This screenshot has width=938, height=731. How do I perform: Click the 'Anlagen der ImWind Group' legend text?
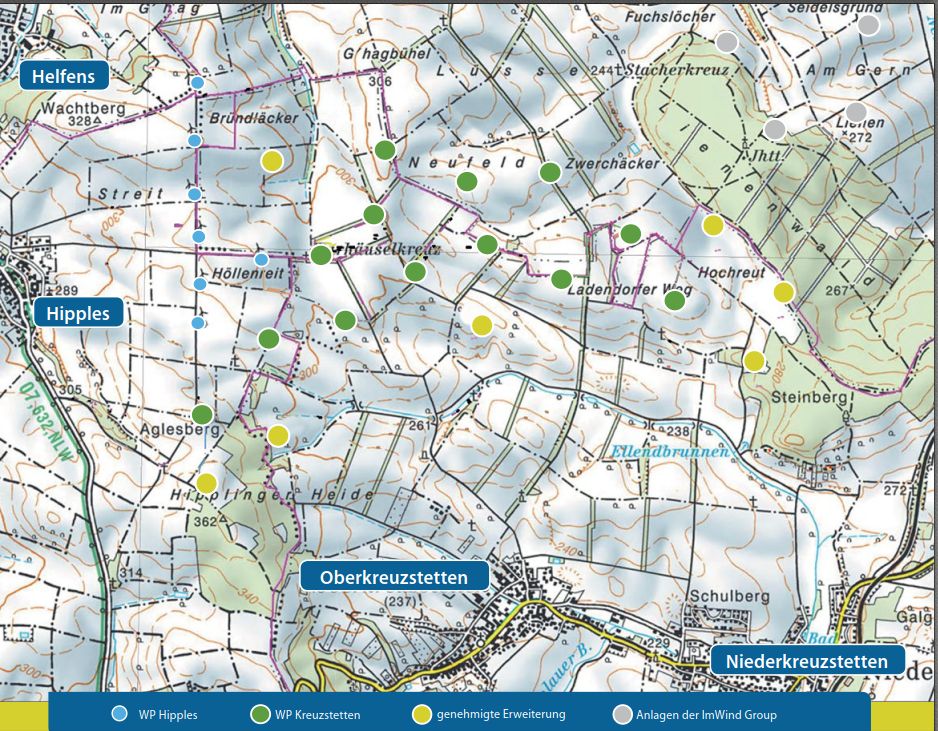(x=706, y=714)
